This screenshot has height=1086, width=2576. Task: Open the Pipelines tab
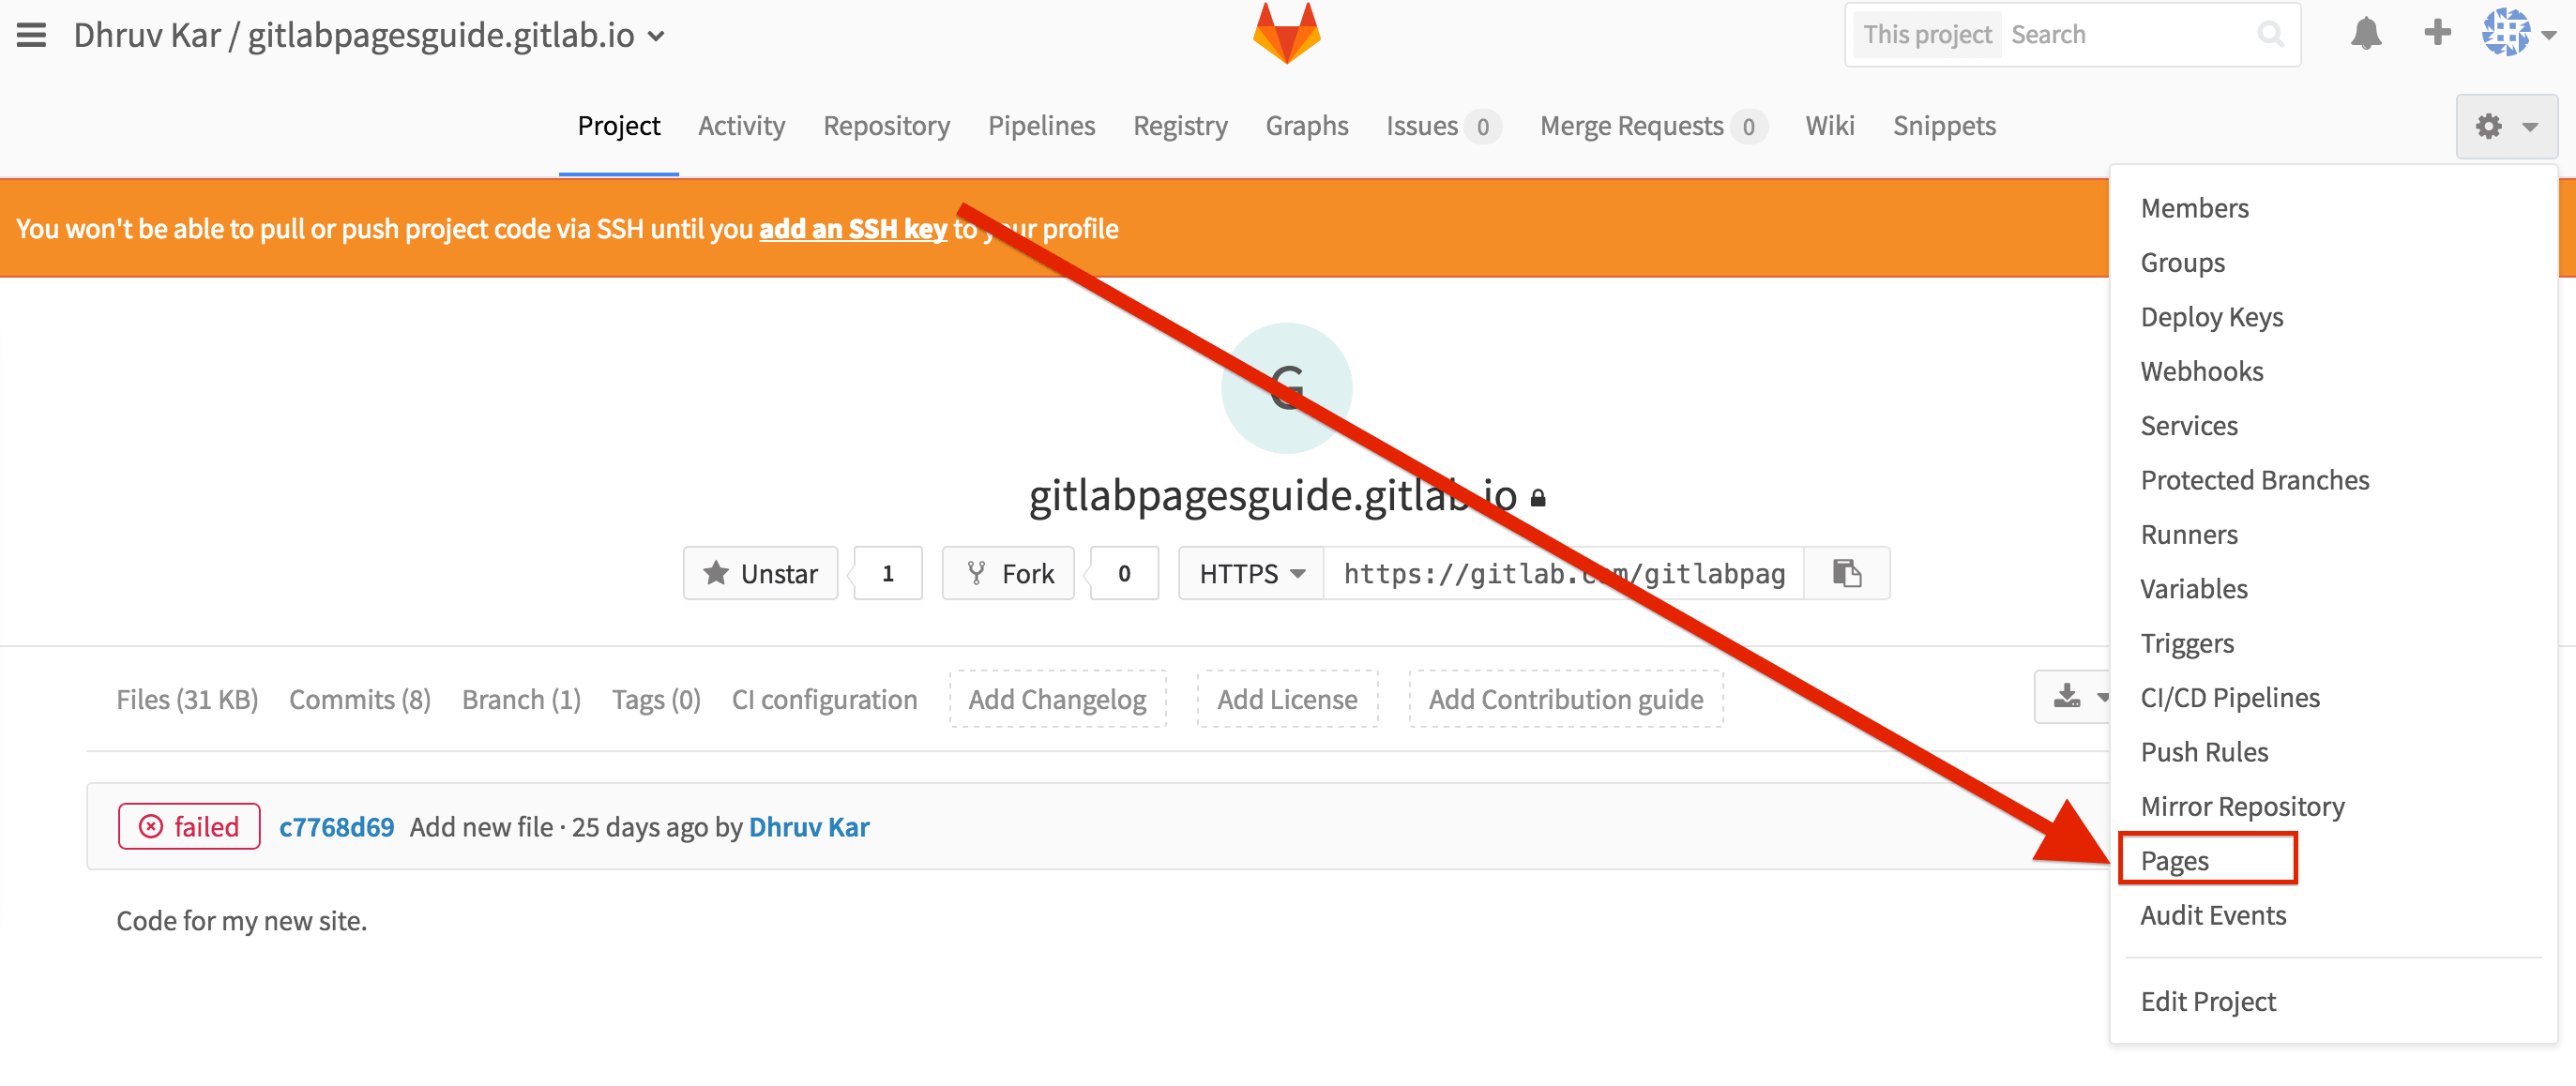tap(1041, 125)
